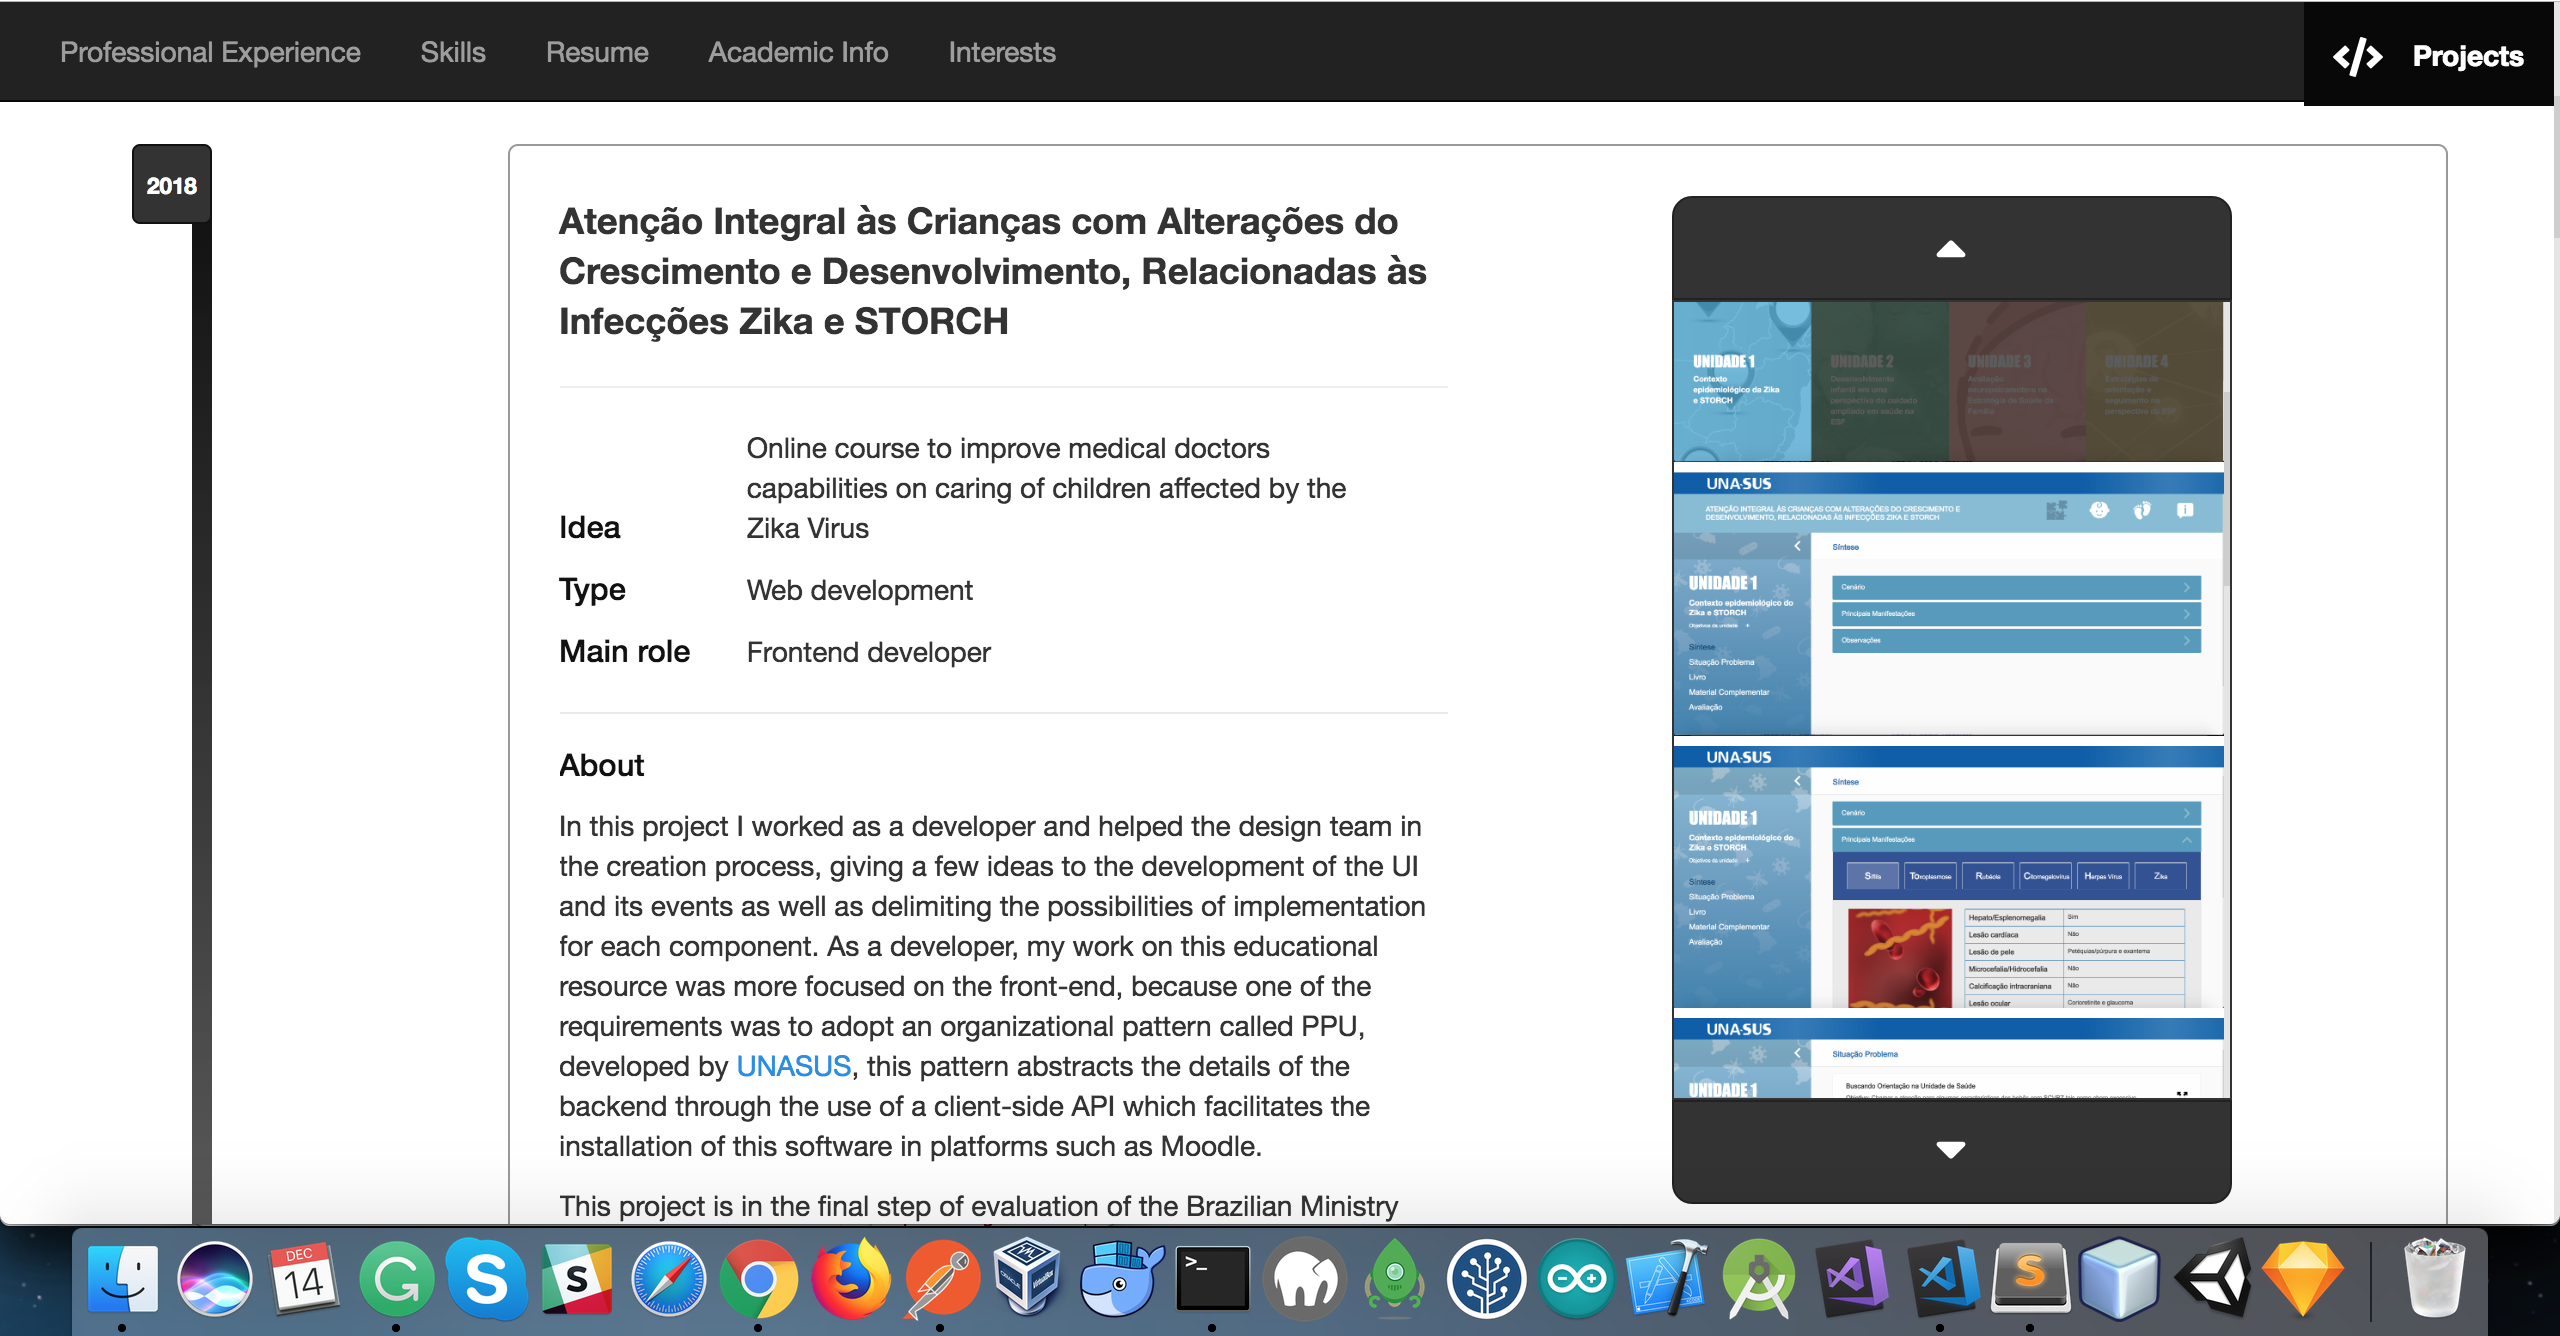Launch Siri from the dock
This screenshot has width=2560, height=1336.
[x=214, y=1279]
